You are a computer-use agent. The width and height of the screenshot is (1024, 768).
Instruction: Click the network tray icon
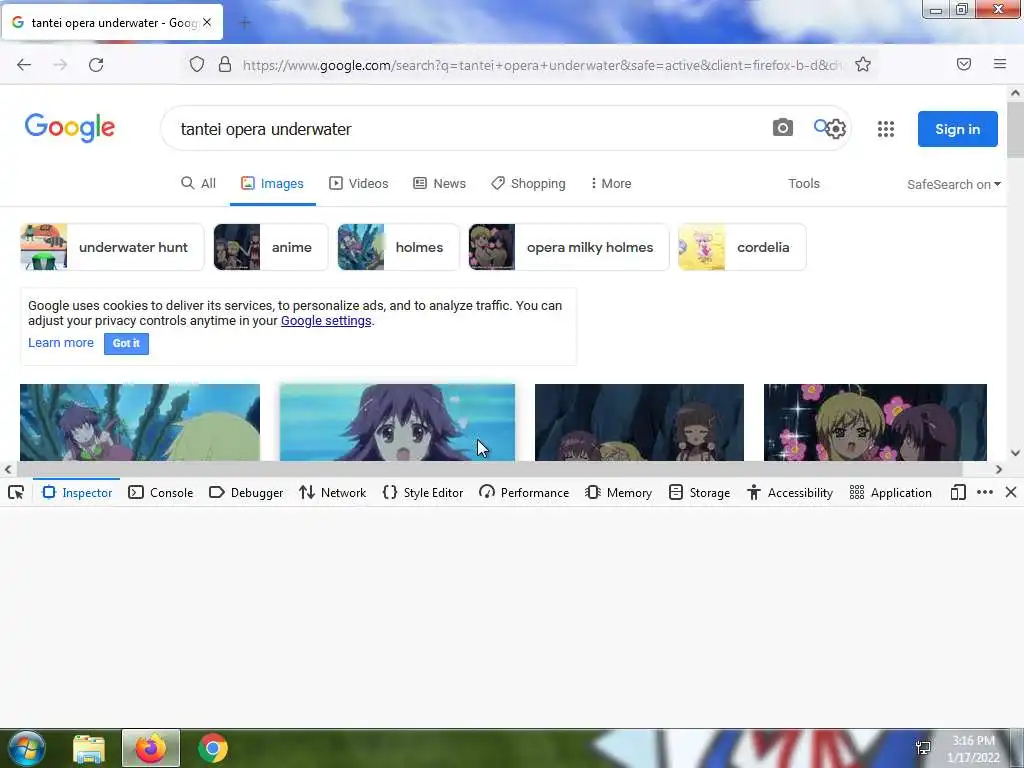pos(923,748)
